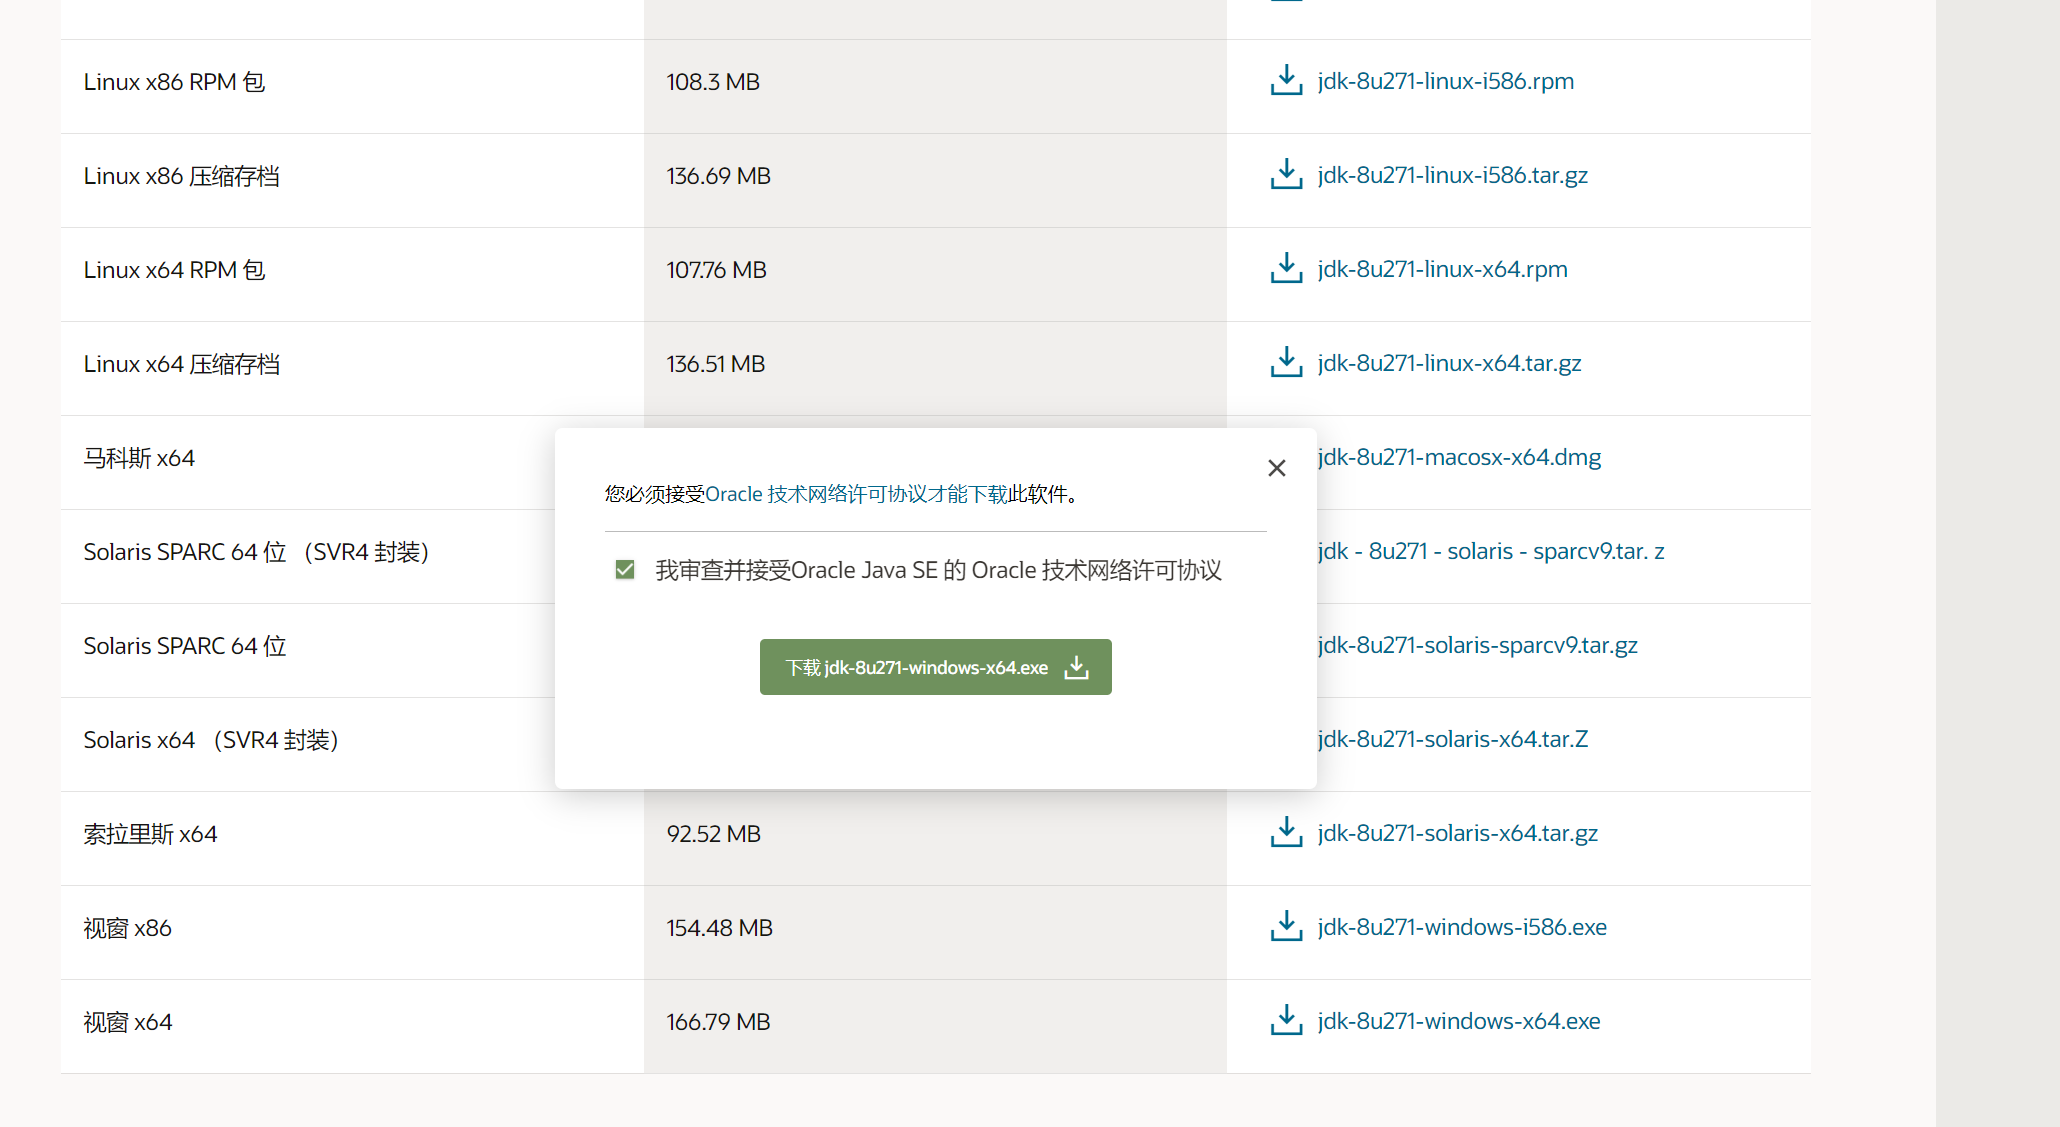Select Solaris SPARC 64 位 (SVR4 封装) label
Image resolution: width=2060 pixels, height=1127 pixels.
(256, 552)
